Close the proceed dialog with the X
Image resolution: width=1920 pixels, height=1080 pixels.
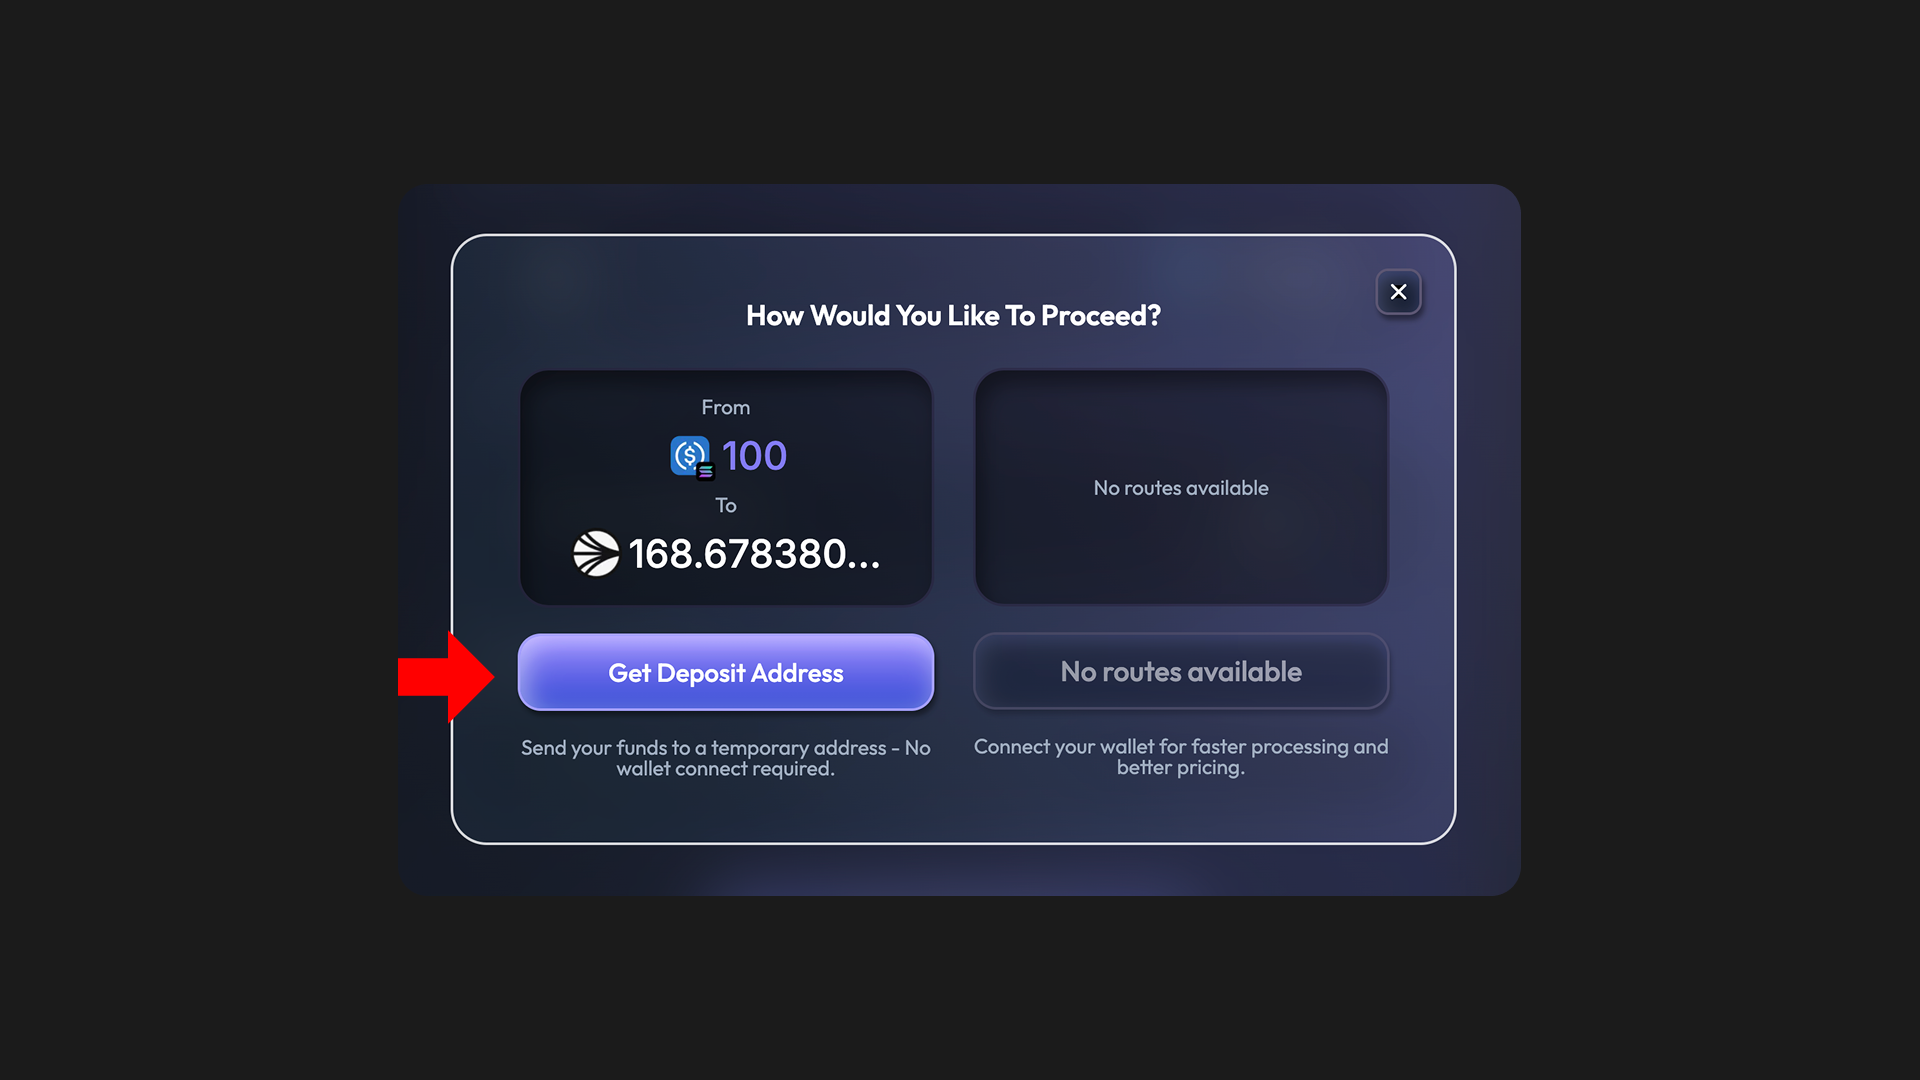click(1398, 292)
